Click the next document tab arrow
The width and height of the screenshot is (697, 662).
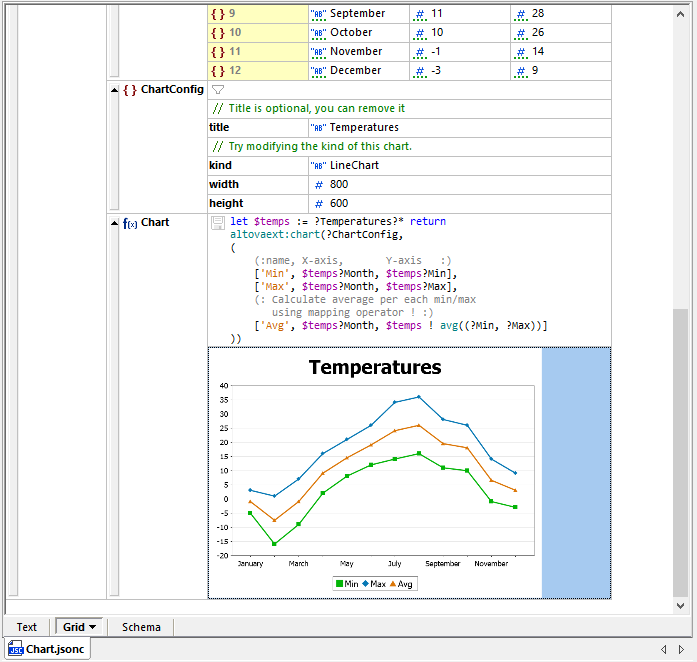point(681,649)
